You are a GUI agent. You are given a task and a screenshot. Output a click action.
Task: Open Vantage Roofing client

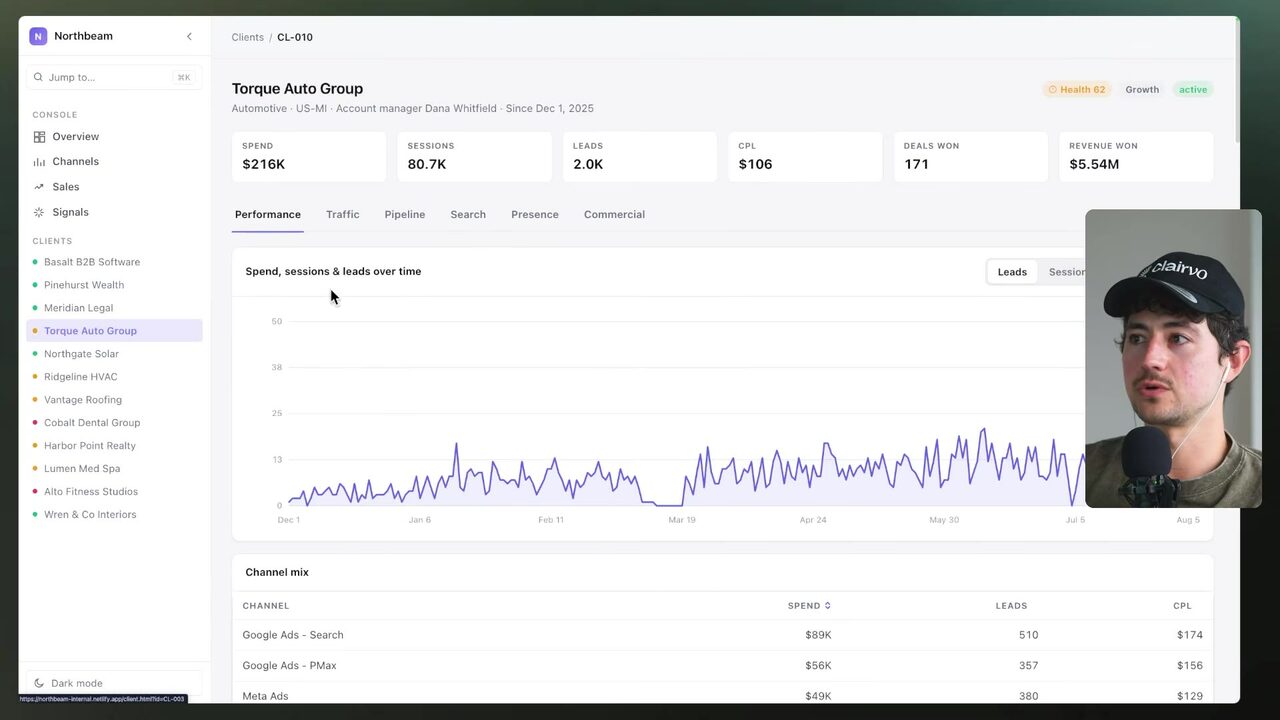point(114,400)
